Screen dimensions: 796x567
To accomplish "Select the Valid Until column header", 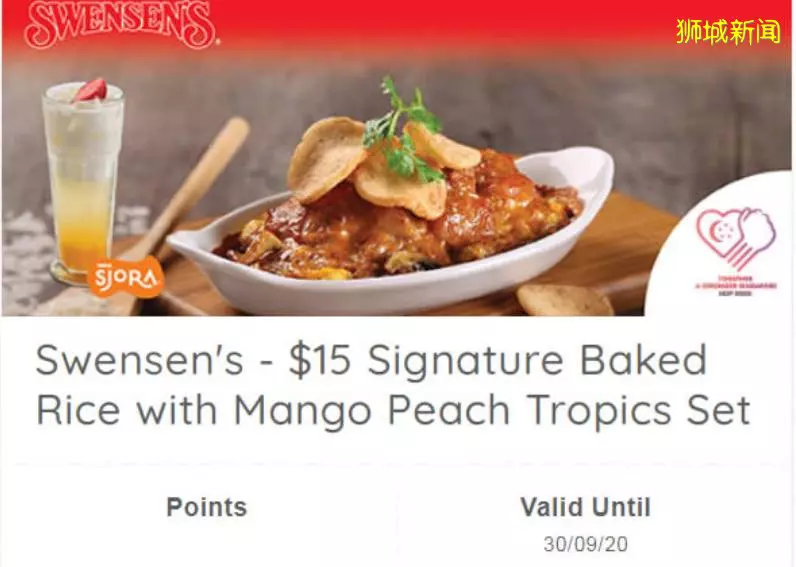I will pos(585,507).
